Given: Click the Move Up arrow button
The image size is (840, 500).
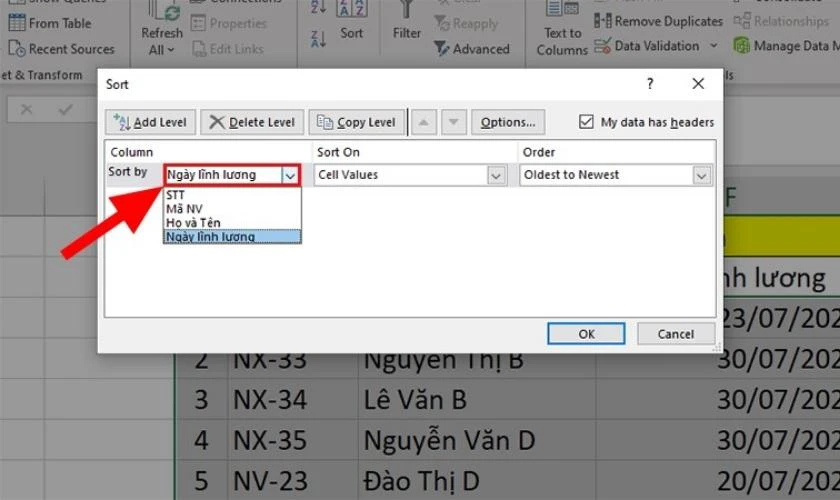Looking at the screenshot, I should click(424, 122).
